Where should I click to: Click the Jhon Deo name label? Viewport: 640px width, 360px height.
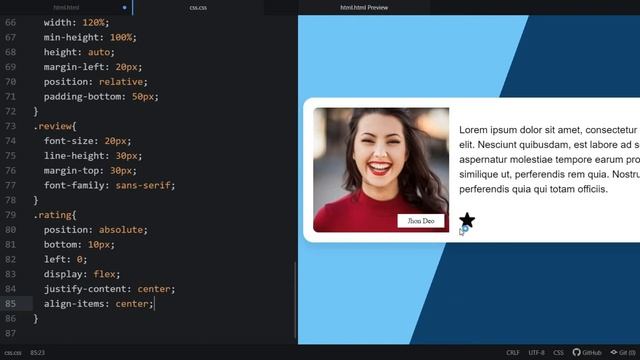(x=421, y=221)
